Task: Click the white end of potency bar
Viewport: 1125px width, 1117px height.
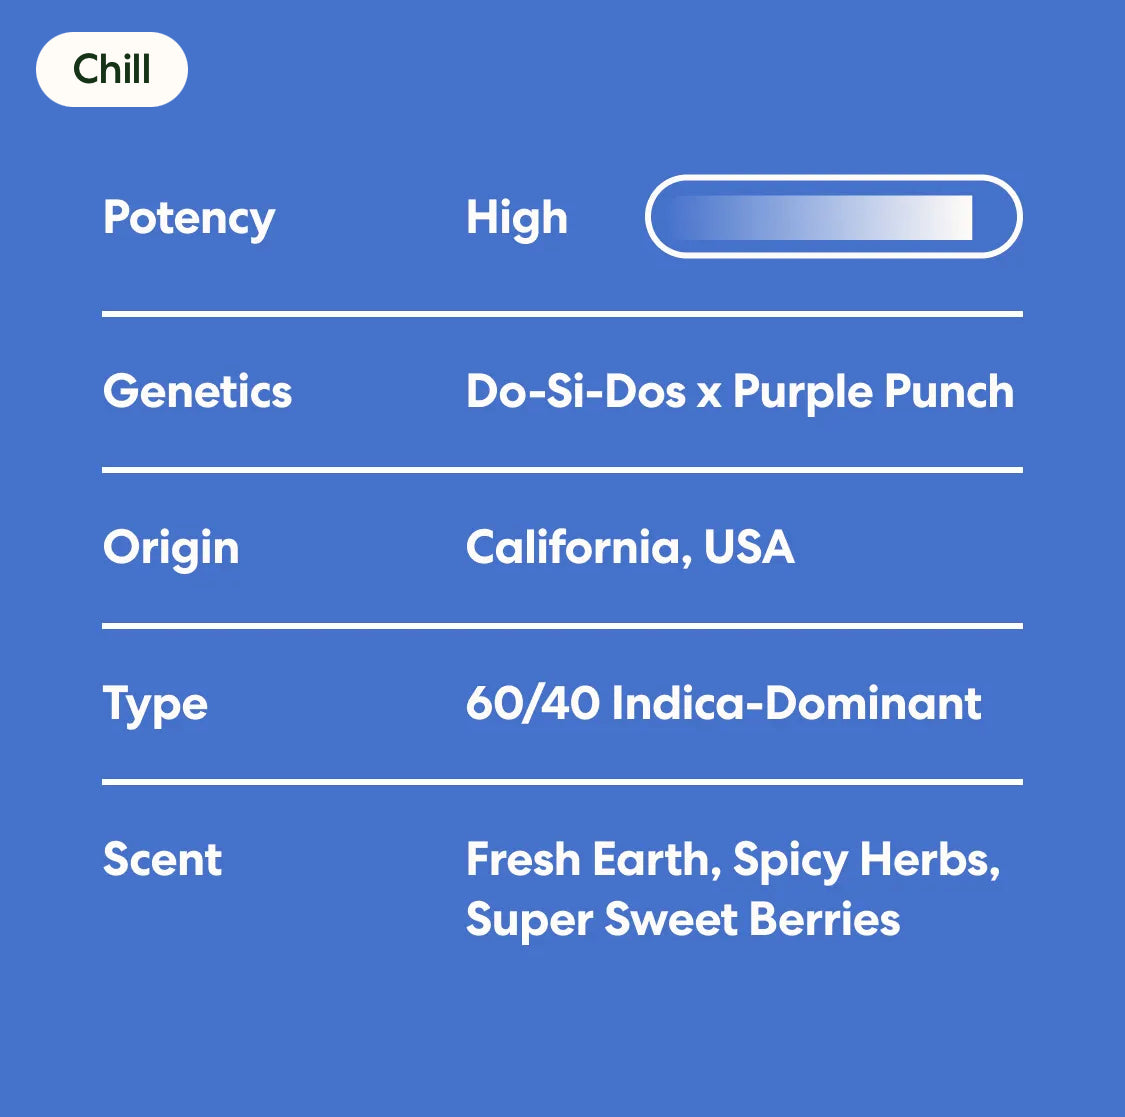Action: pos(947,217)
